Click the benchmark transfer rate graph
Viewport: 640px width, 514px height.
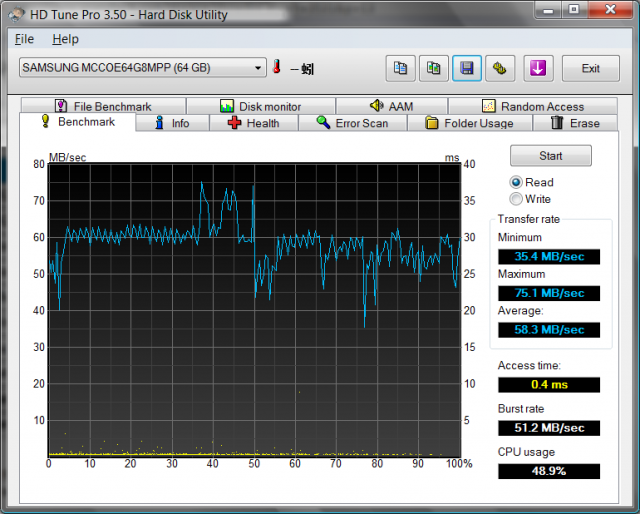(x=255, y=310)
